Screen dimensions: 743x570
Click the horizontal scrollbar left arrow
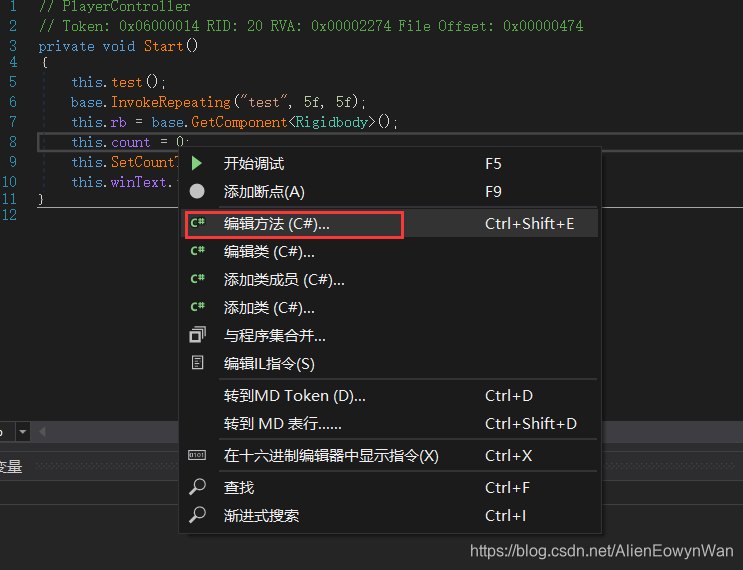(x=42, y=431)
